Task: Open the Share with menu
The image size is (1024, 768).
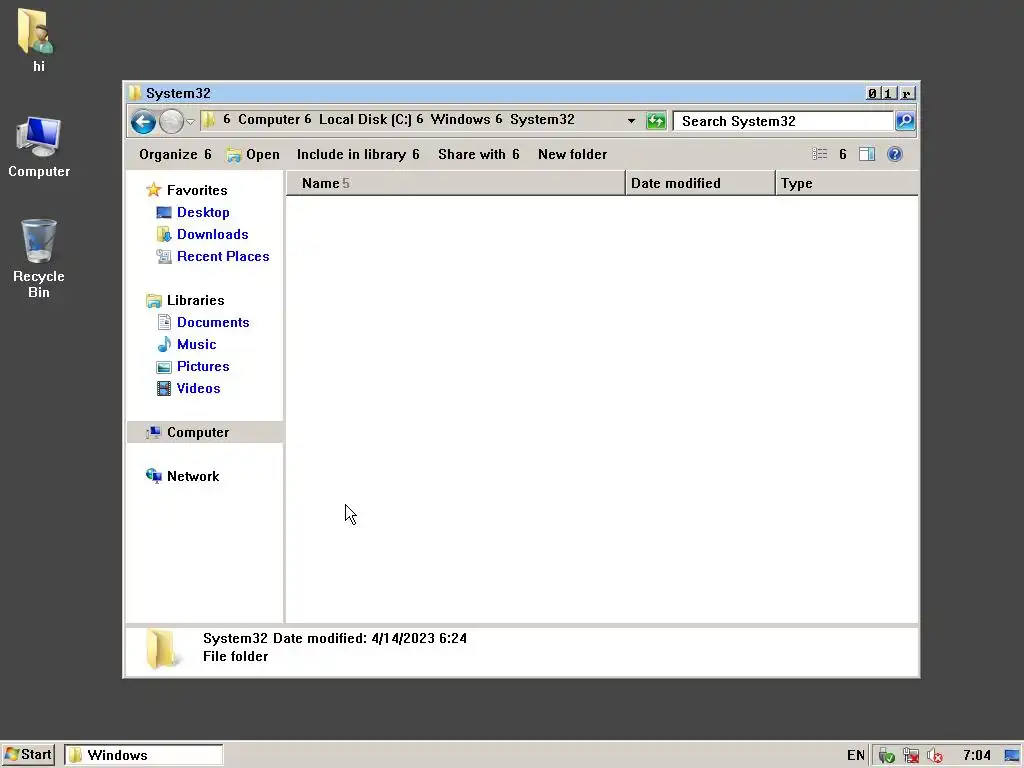Action: (479, 155)
